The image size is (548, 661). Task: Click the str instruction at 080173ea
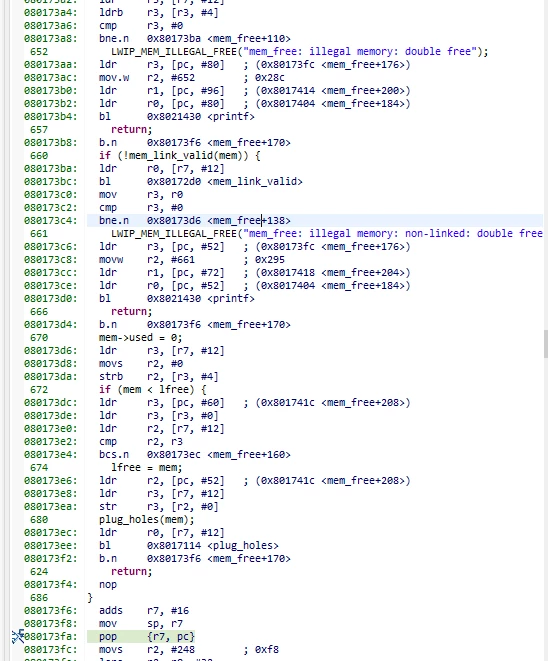(159, 507)
